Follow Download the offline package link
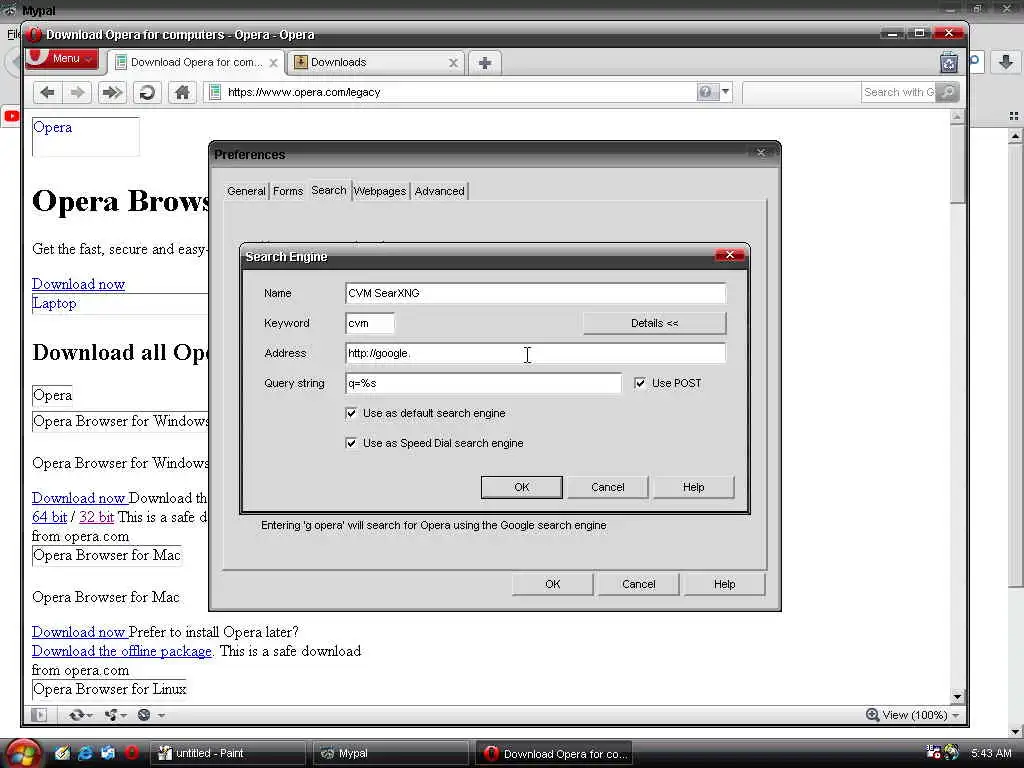 [122, 651]
